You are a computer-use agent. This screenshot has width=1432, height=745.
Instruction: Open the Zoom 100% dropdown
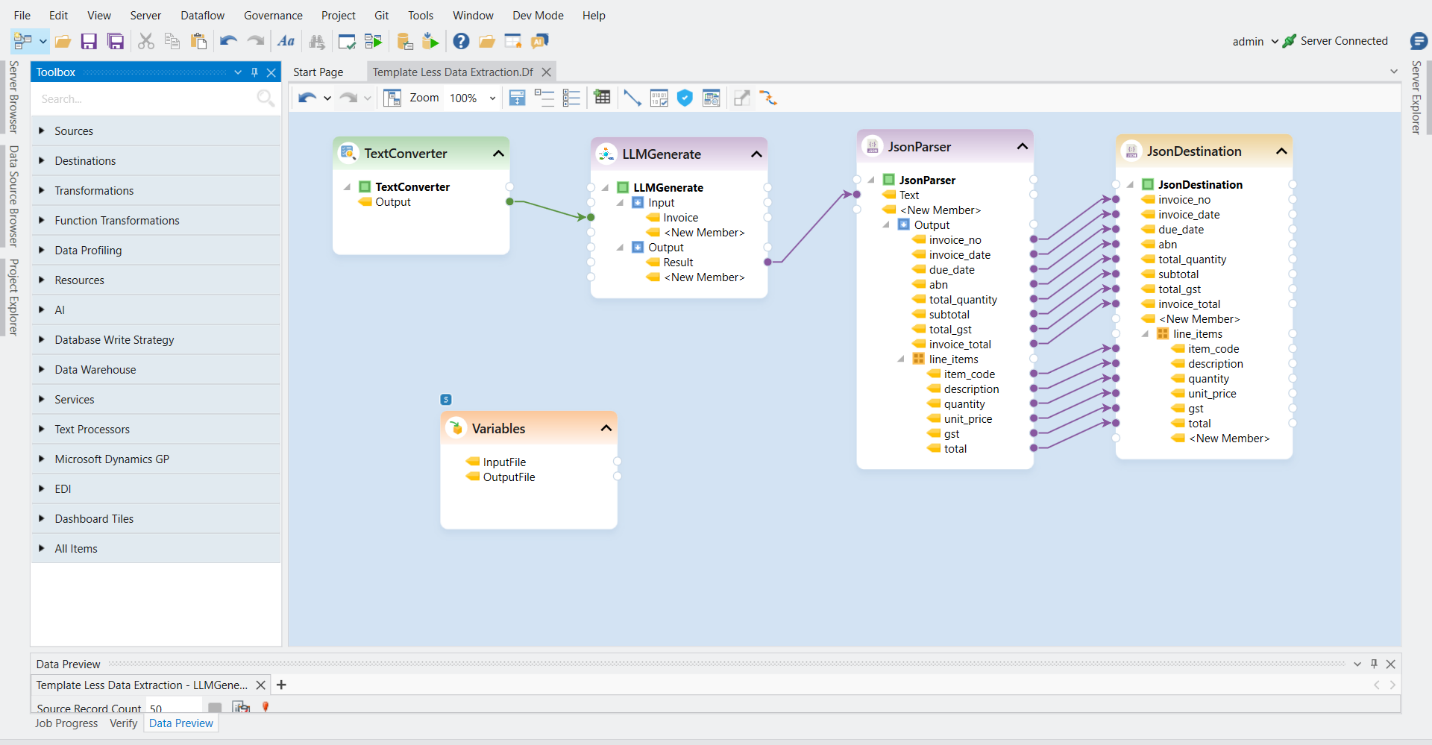point(492,98)
